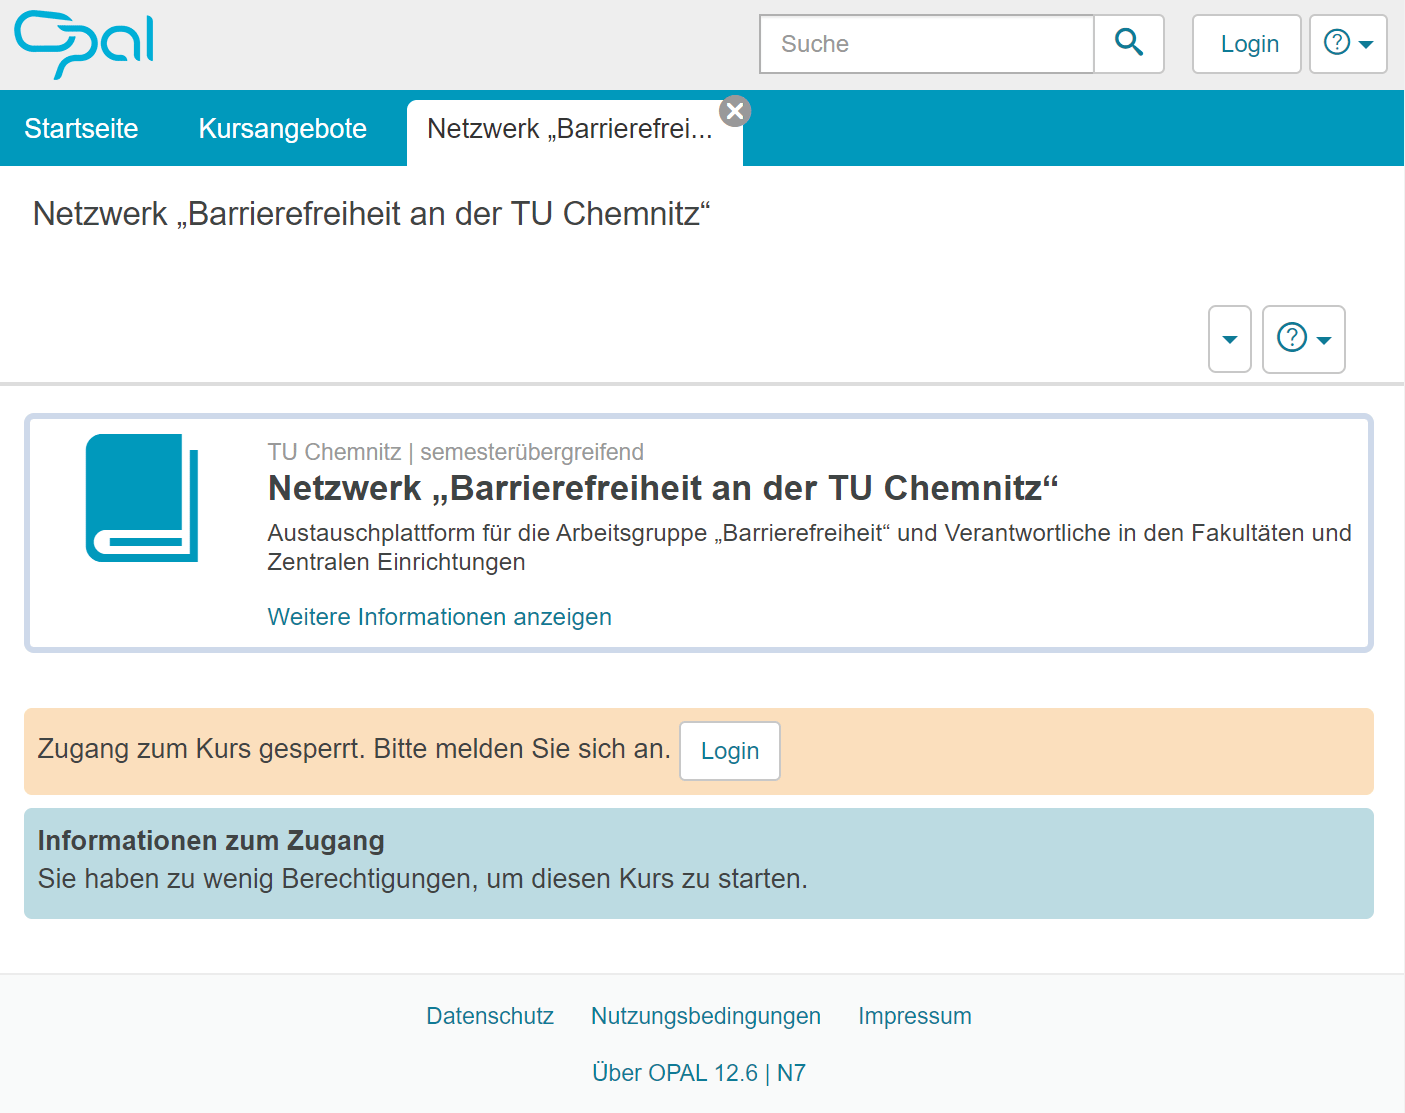Open the Datenschutz link

pyautogui.click(x=490, y=1016)
